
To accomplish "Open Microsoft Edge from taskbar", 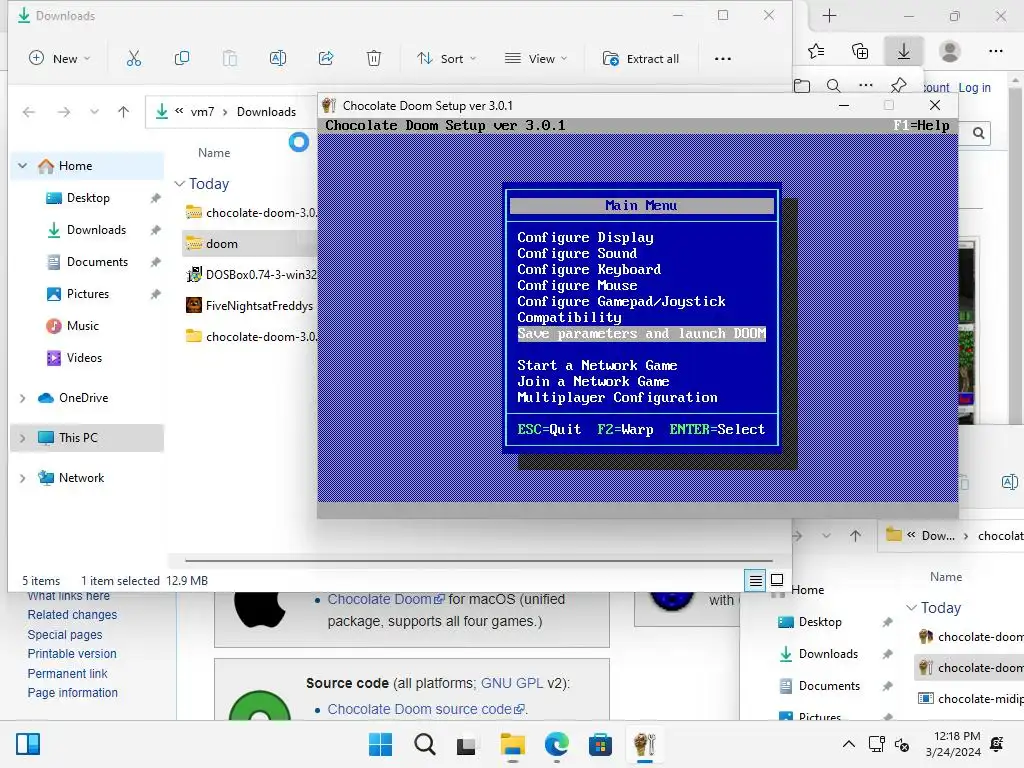I will pos(556,744).
